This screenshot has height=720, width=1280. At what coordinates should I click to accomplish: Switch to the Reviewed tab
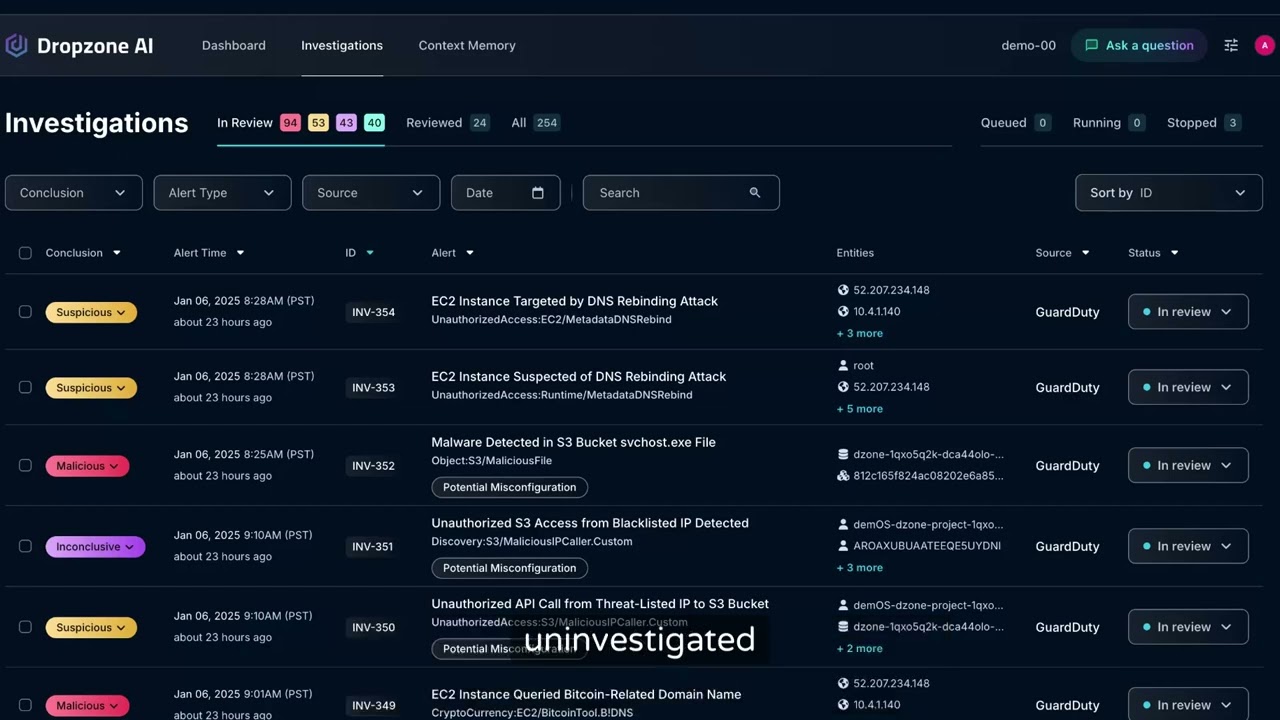[x=447, y=123]
